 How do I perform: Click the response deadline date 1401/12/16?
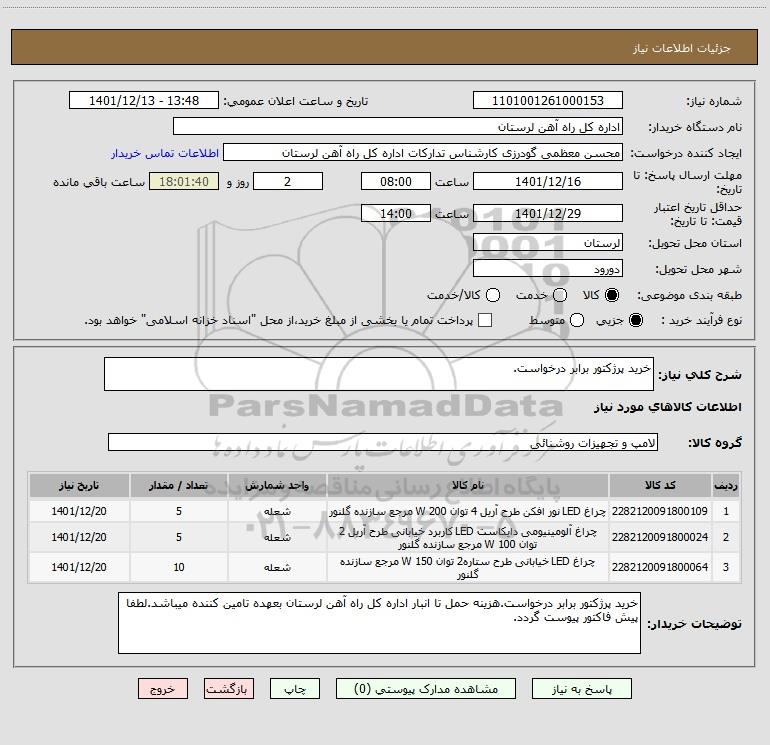pos(548,181)
